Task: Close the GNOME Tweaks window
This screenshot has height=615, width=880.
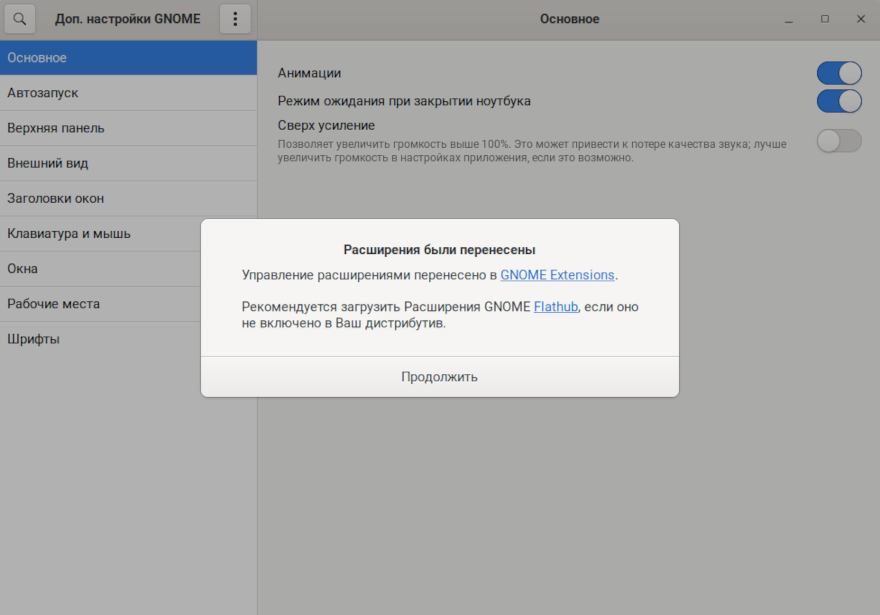Action: coord(860,19)
